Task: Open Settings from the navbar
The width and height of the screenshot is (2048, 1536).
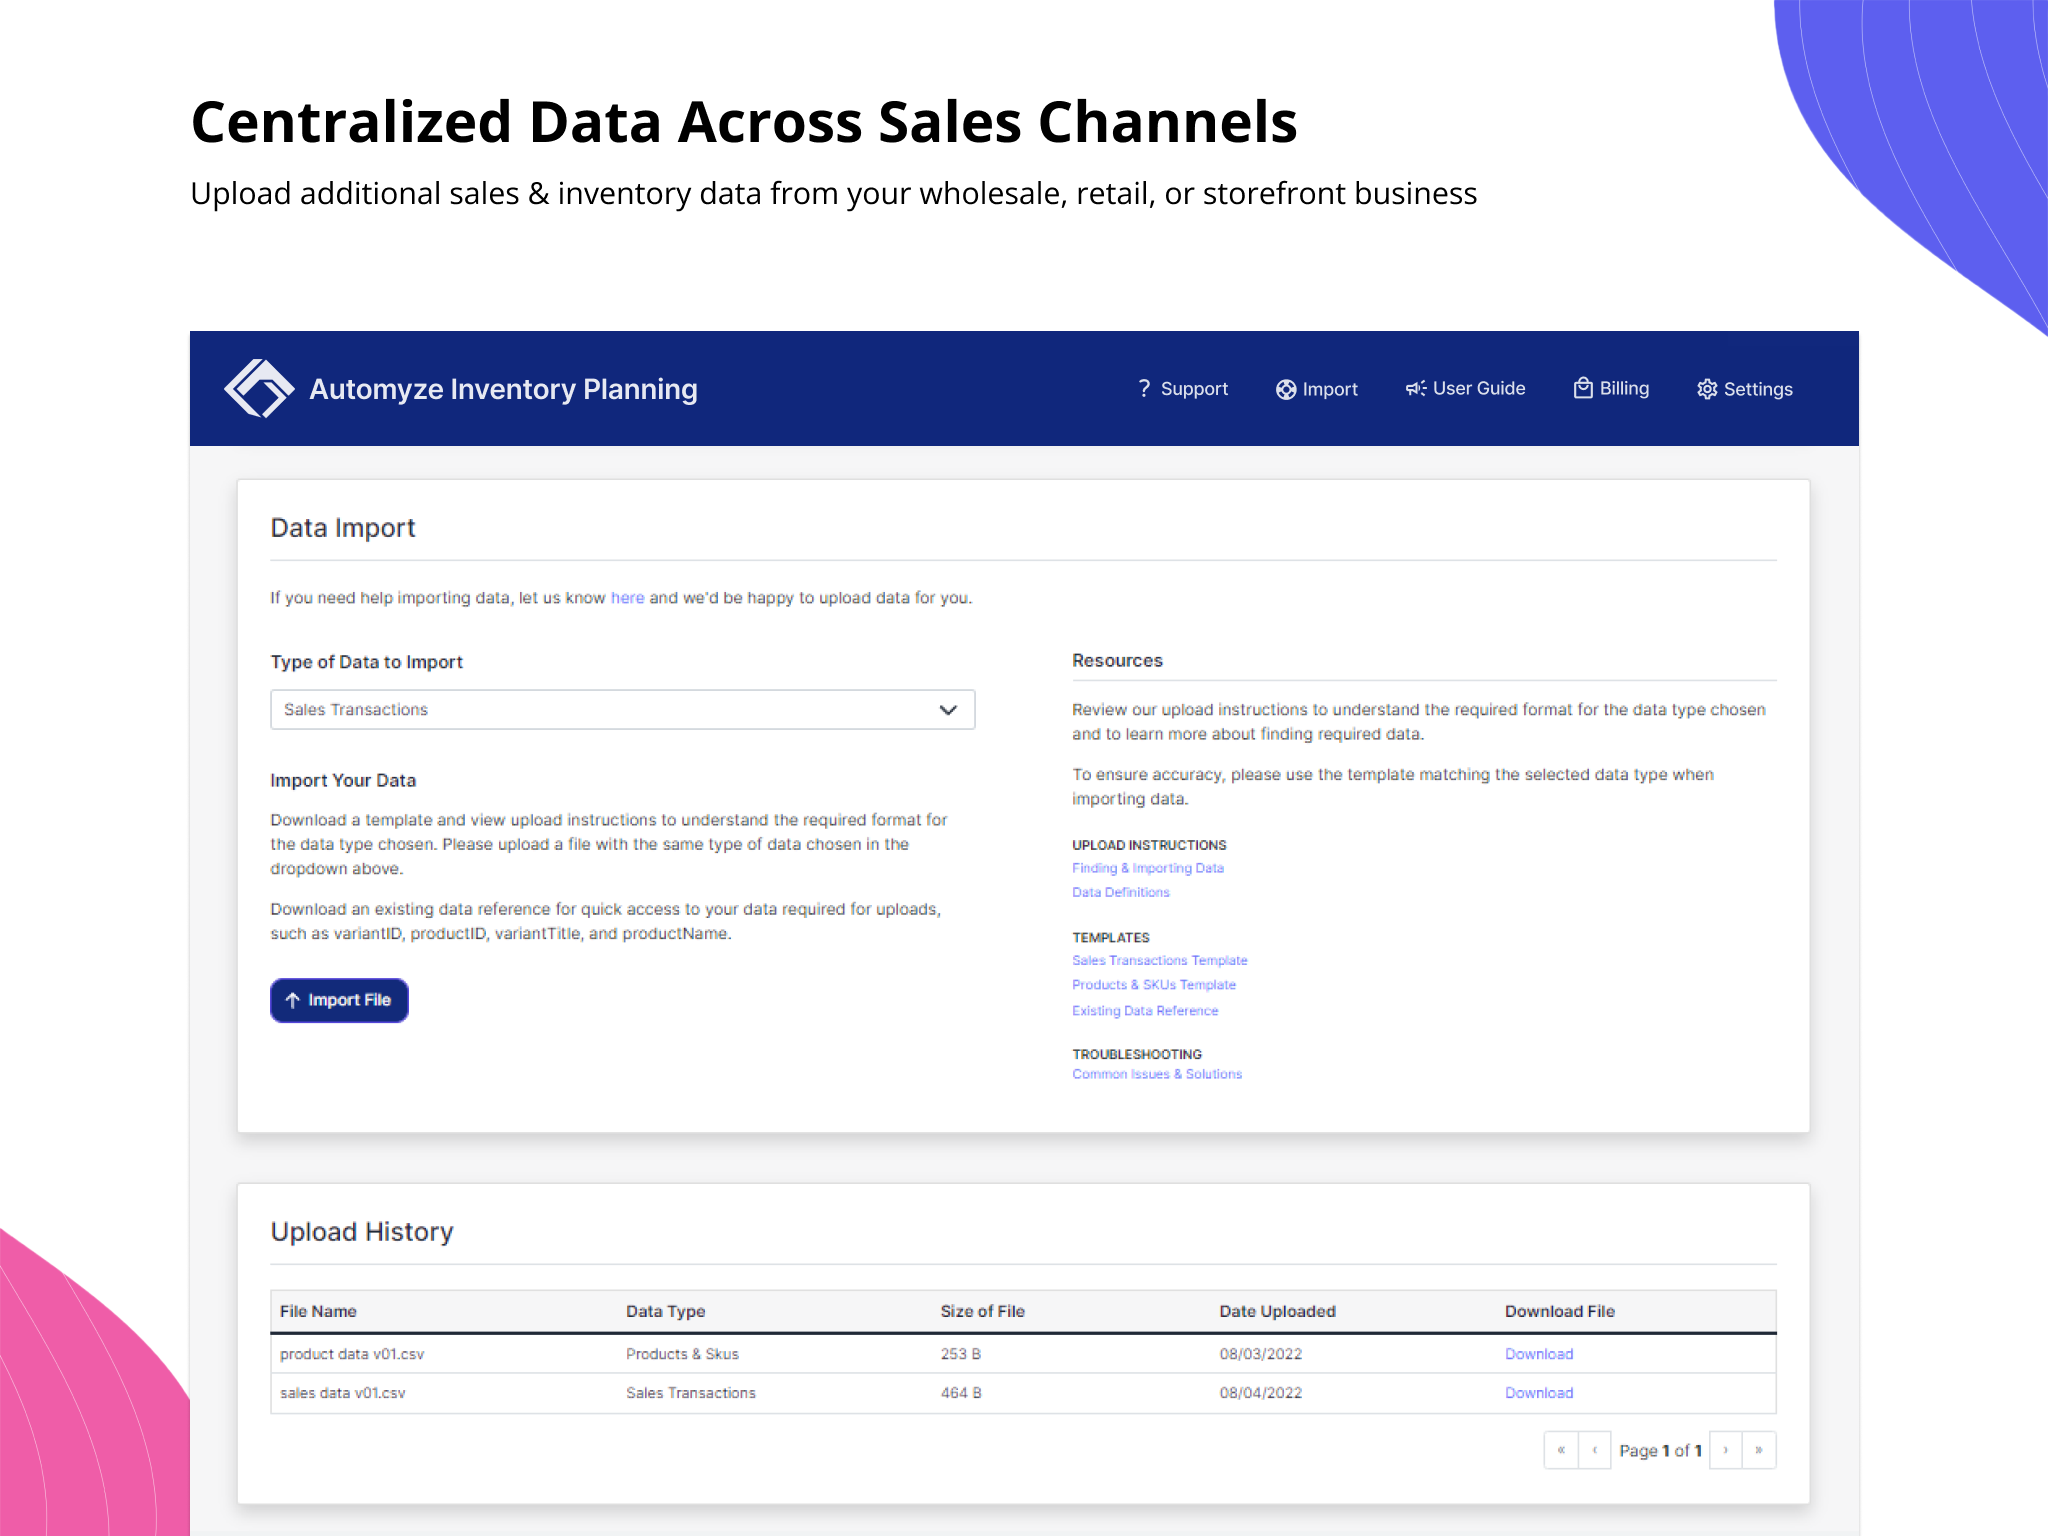Action: pos(1745,389)
